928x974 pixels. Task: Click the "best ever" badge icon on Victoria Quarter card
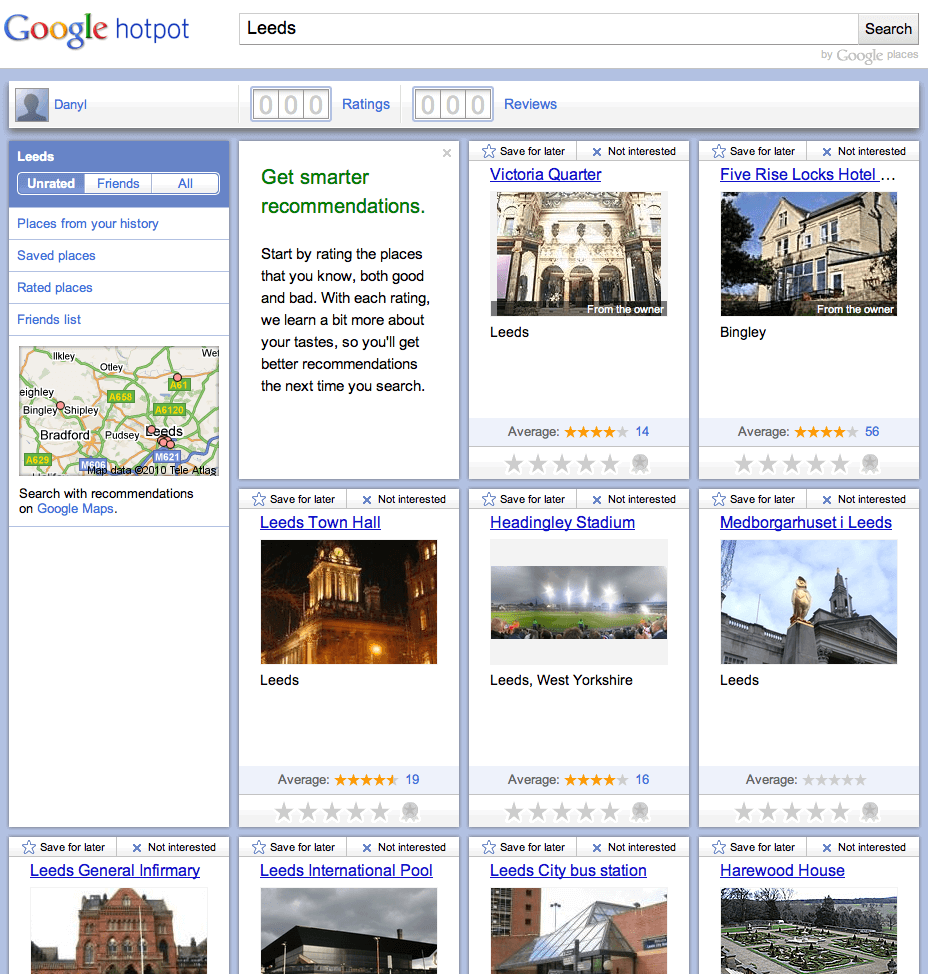pos(640,464)
